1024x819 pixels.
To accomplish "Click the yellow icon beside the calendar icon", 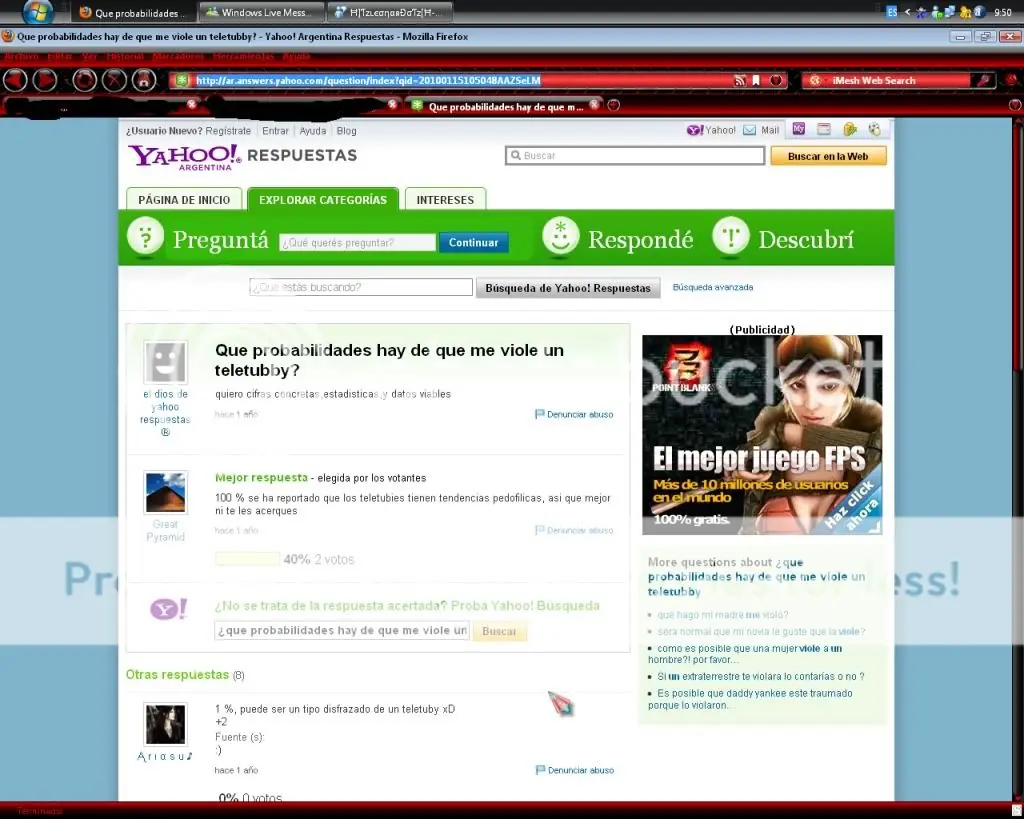I will [850, 129].
